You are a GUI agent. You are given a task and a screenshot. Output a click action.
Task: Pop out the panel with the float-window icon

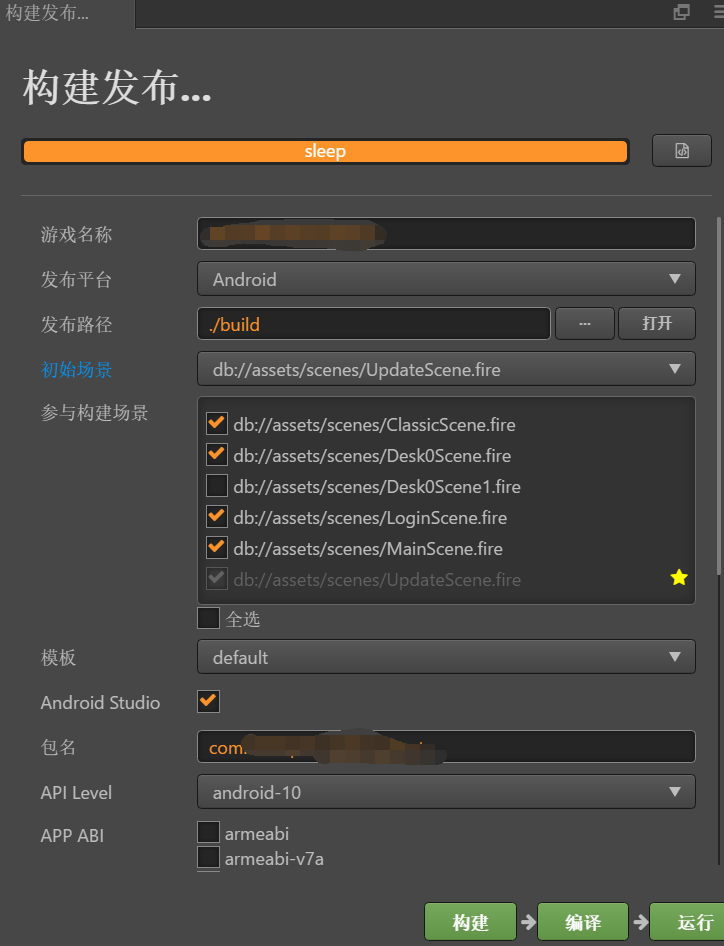[682, 12]
